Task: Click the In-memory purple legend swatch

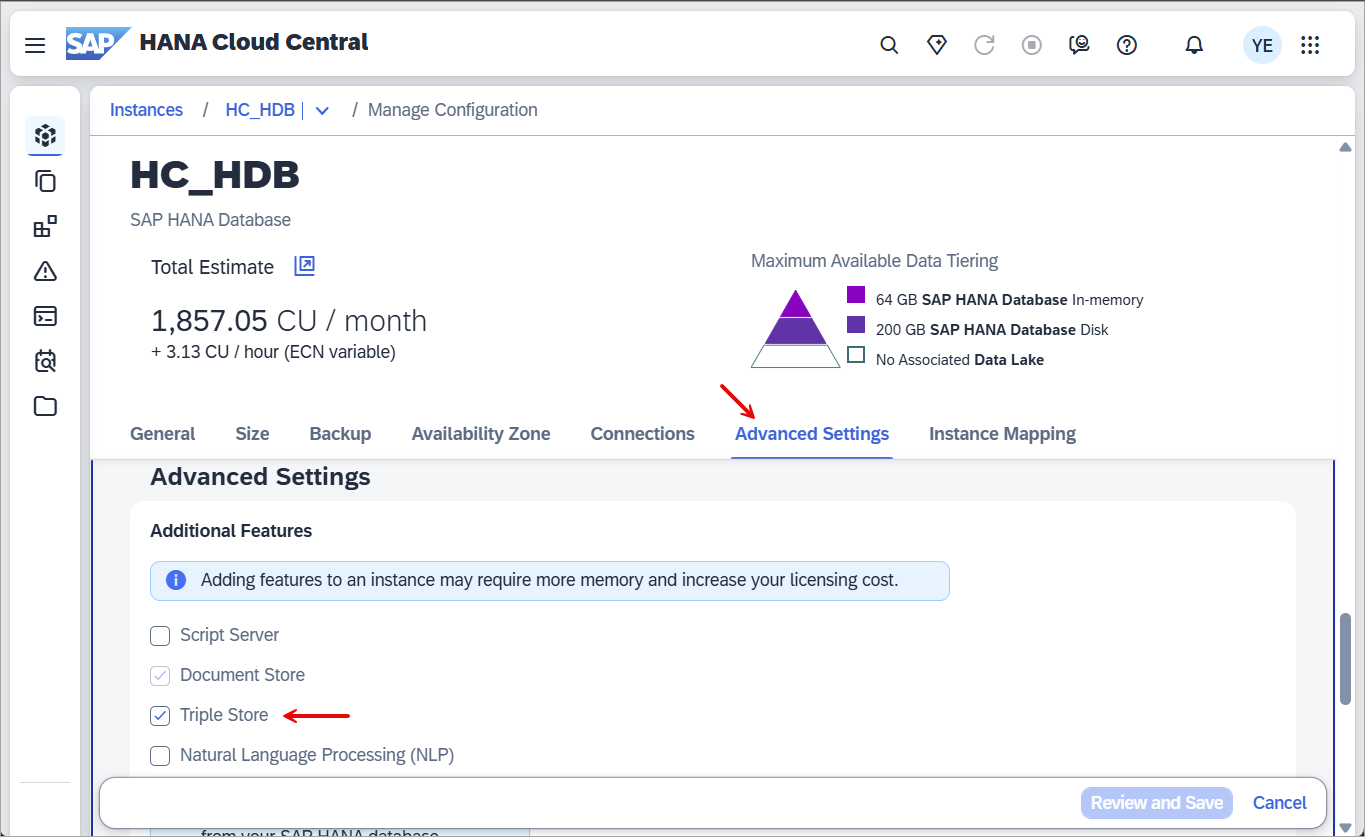Action: [x=855, y=295]
